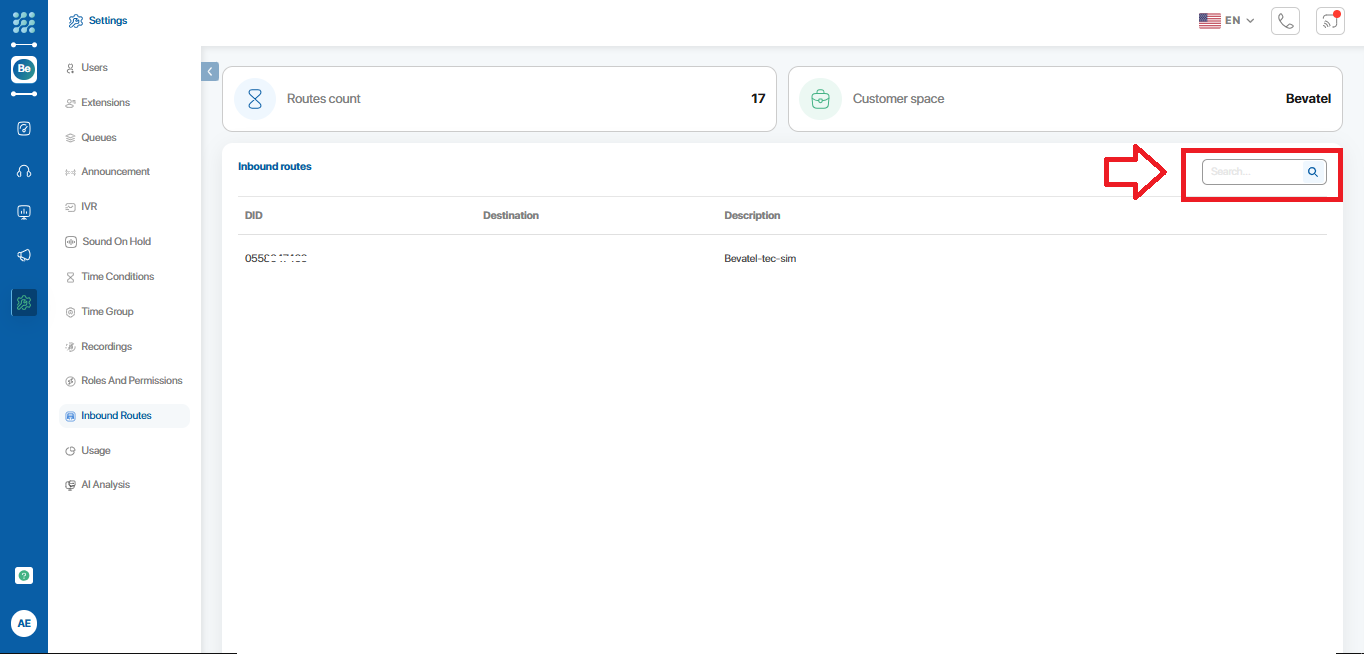The image size is (1364, 654).
Task: Click the Bevatel-tec-sim route row
Action: (x=760, y=259)
